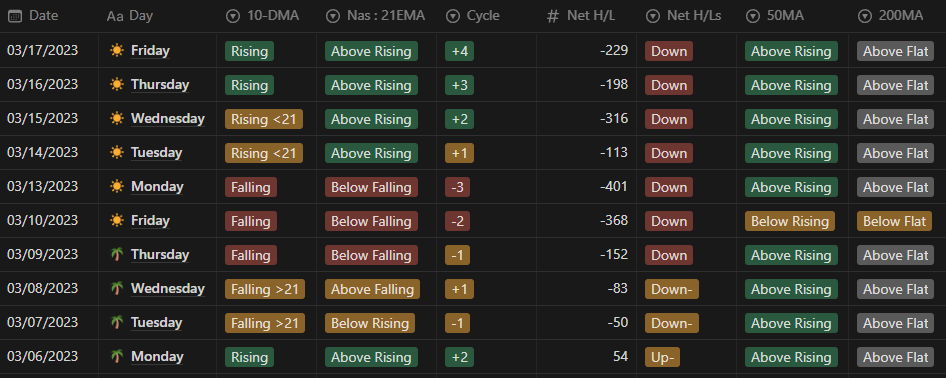Image resolution: width=946 pixels, height=378 pixels.
Task: Click the sun icon on the 03/14/2023 Tuesday row
Action: [x=117, y=153]
